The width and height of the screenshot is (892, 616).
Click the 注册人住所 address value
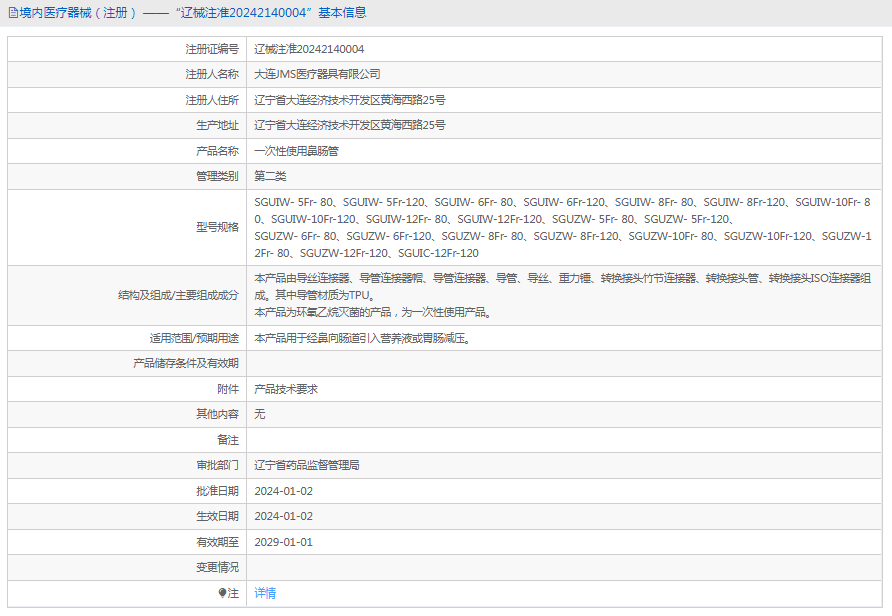click(350, 100)
